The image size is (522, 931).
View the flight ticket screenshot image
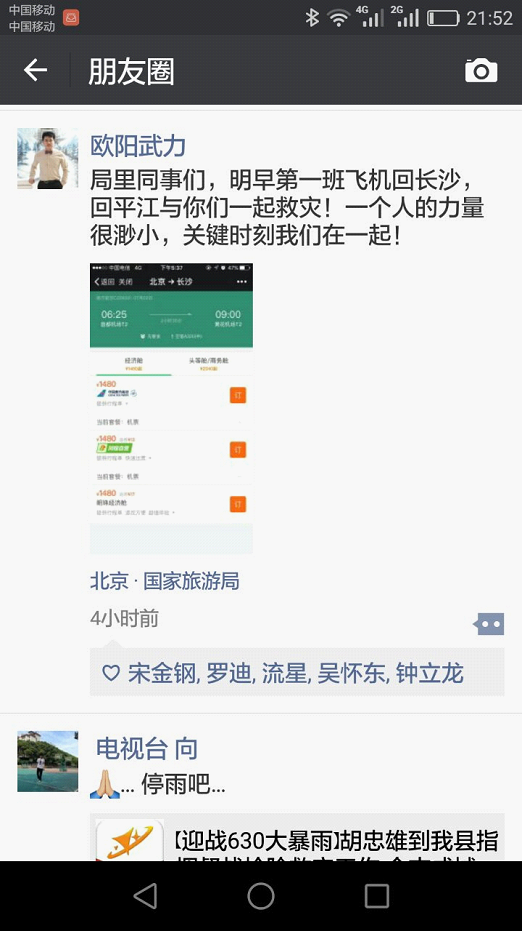coord(171,408)
